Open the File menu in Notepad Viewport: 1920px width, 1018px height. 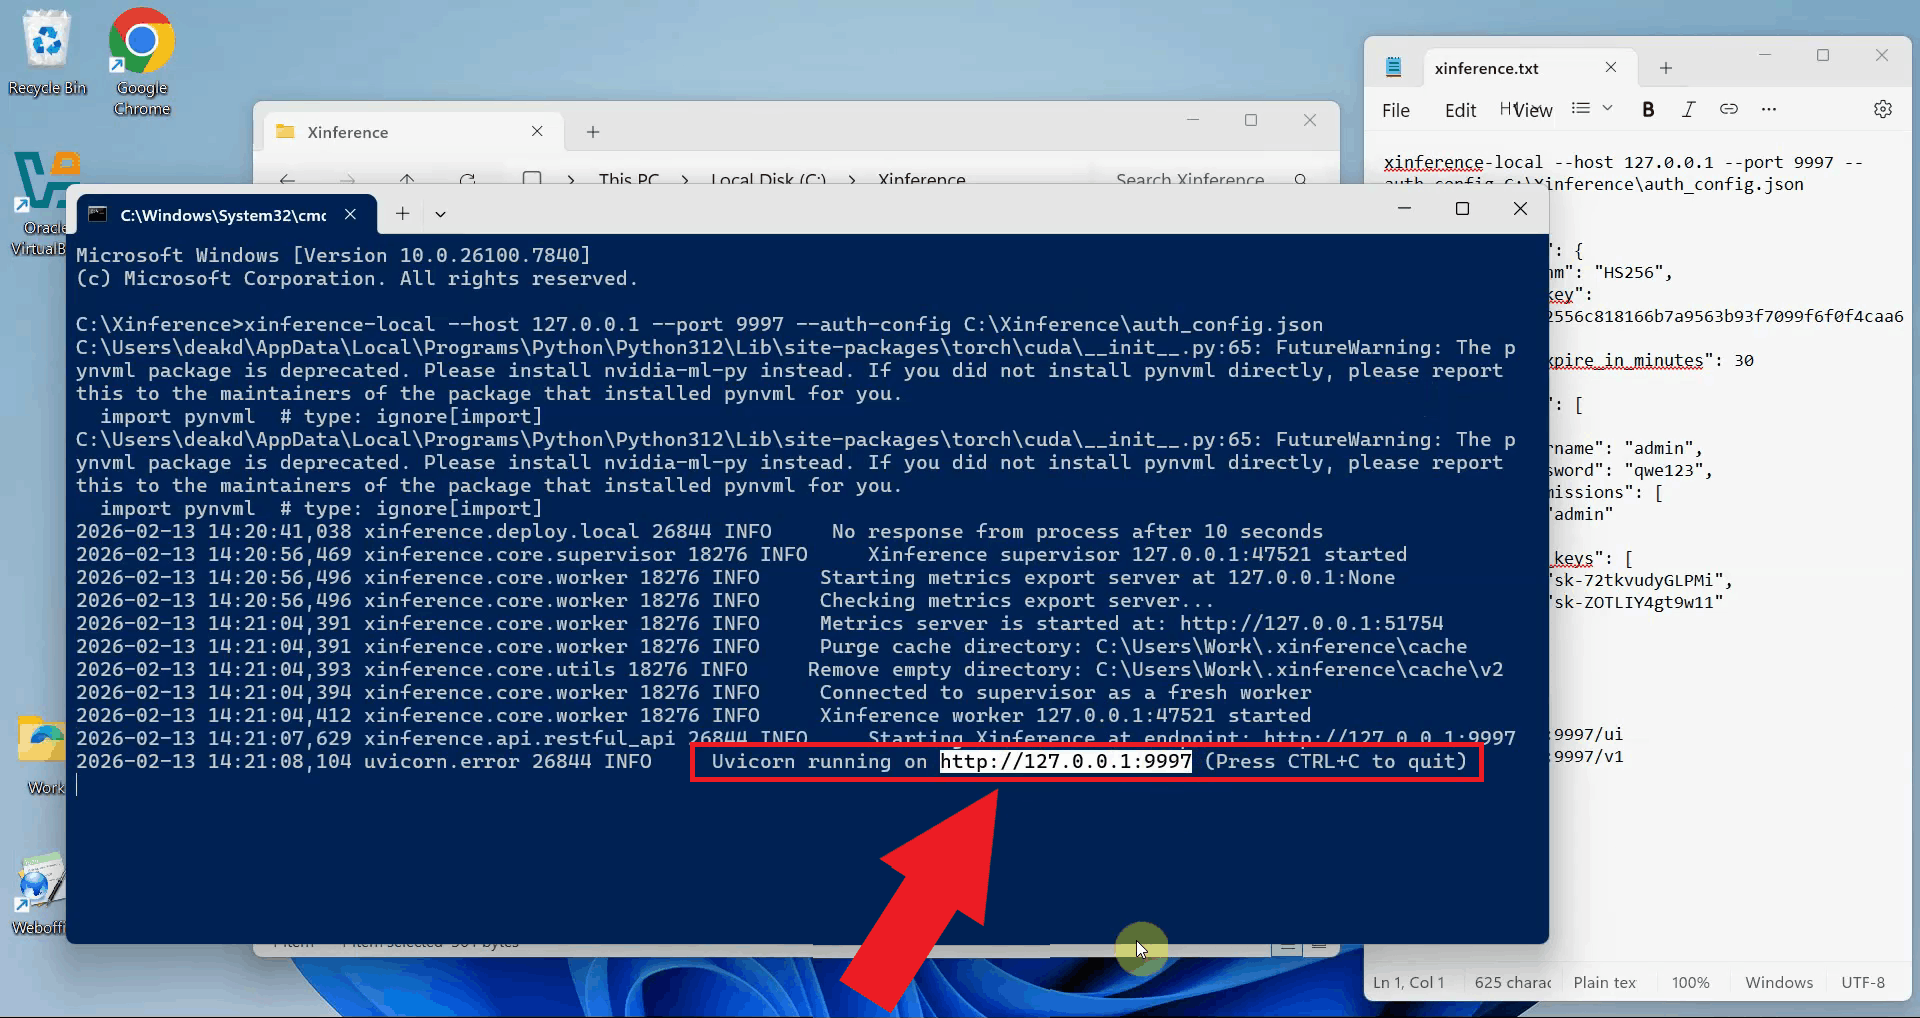(1395, 110)
